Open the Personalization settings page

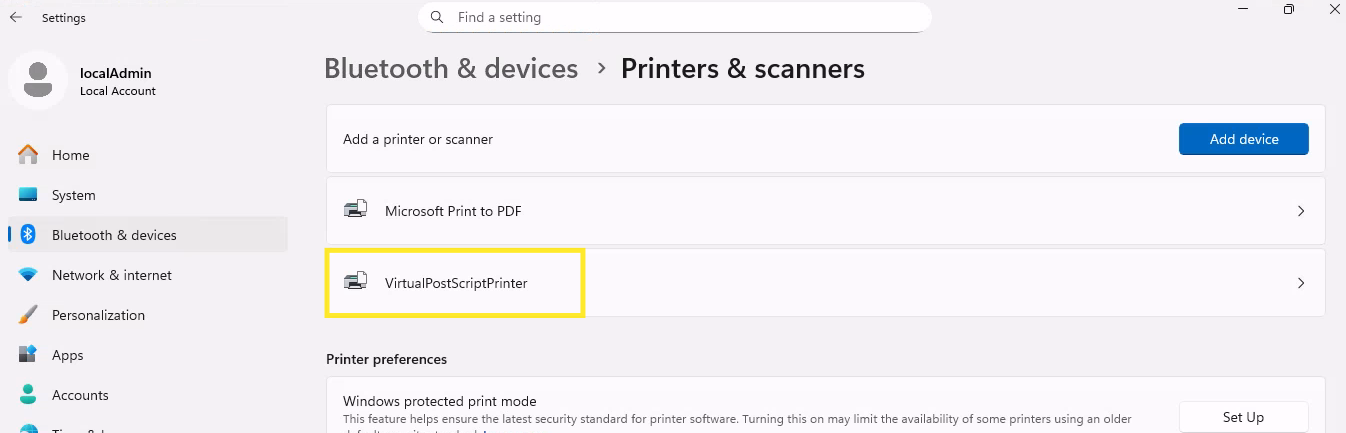(x=98, y=315)
